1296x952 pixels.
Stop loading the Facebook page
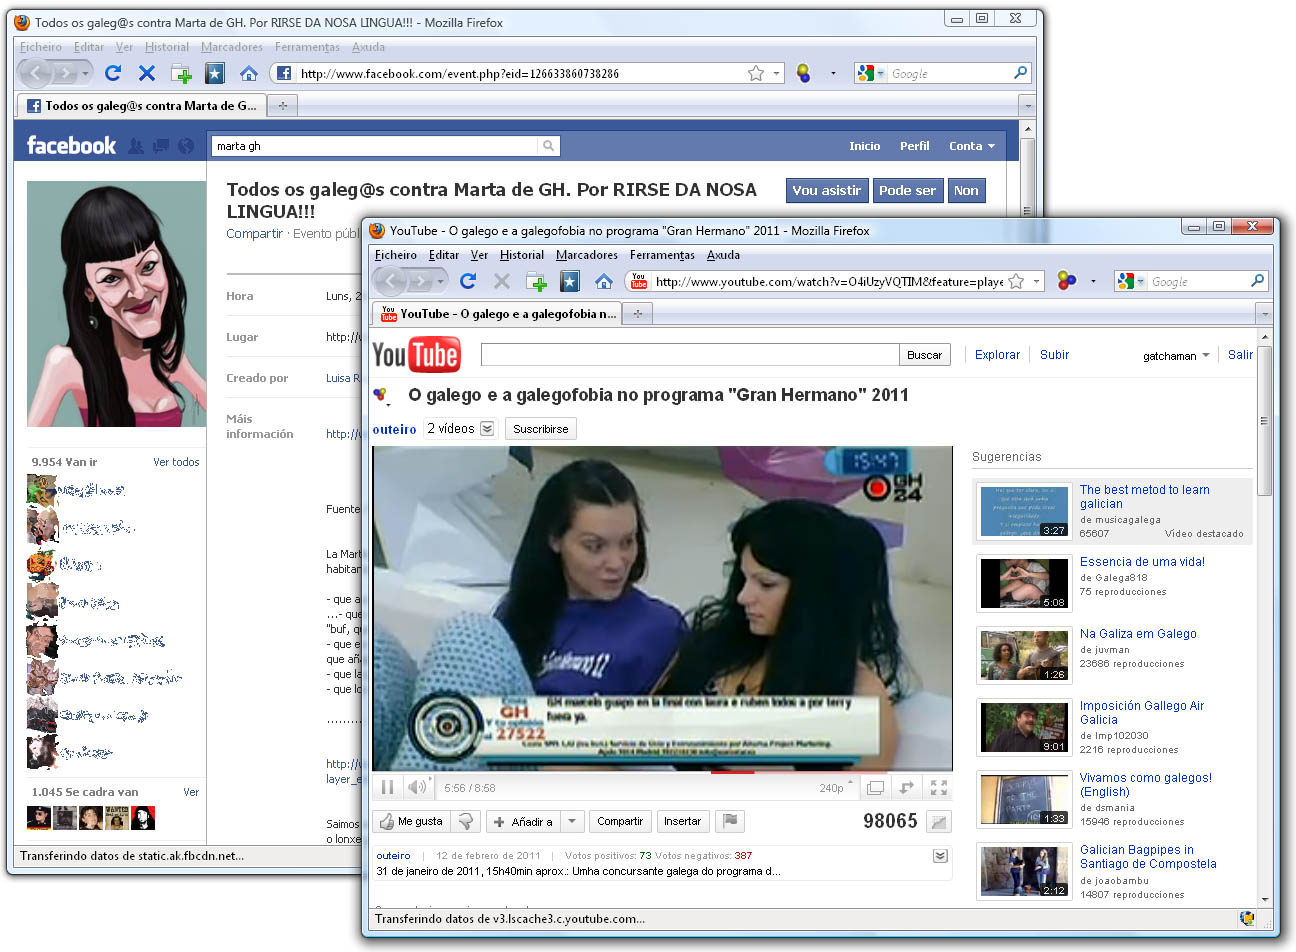click(147, 73)
